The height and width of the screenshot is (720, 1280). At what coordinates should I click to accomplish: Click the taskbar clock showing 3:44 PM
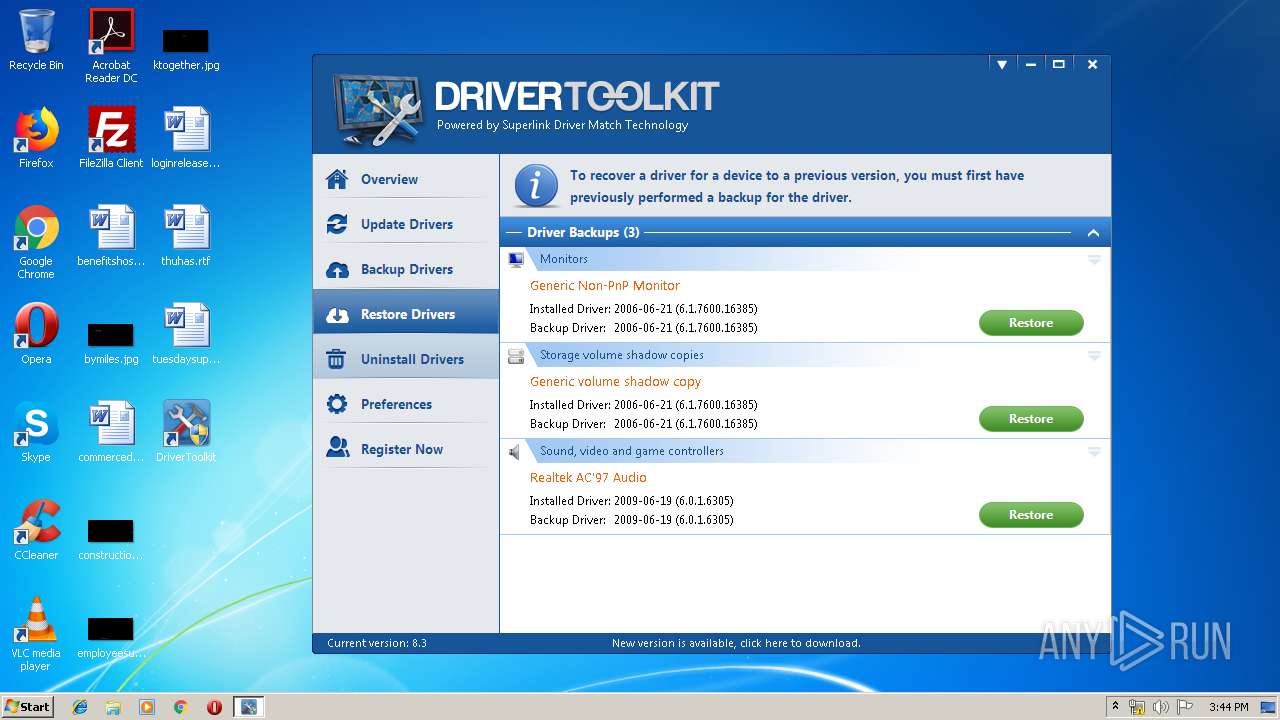point(1228,707)
